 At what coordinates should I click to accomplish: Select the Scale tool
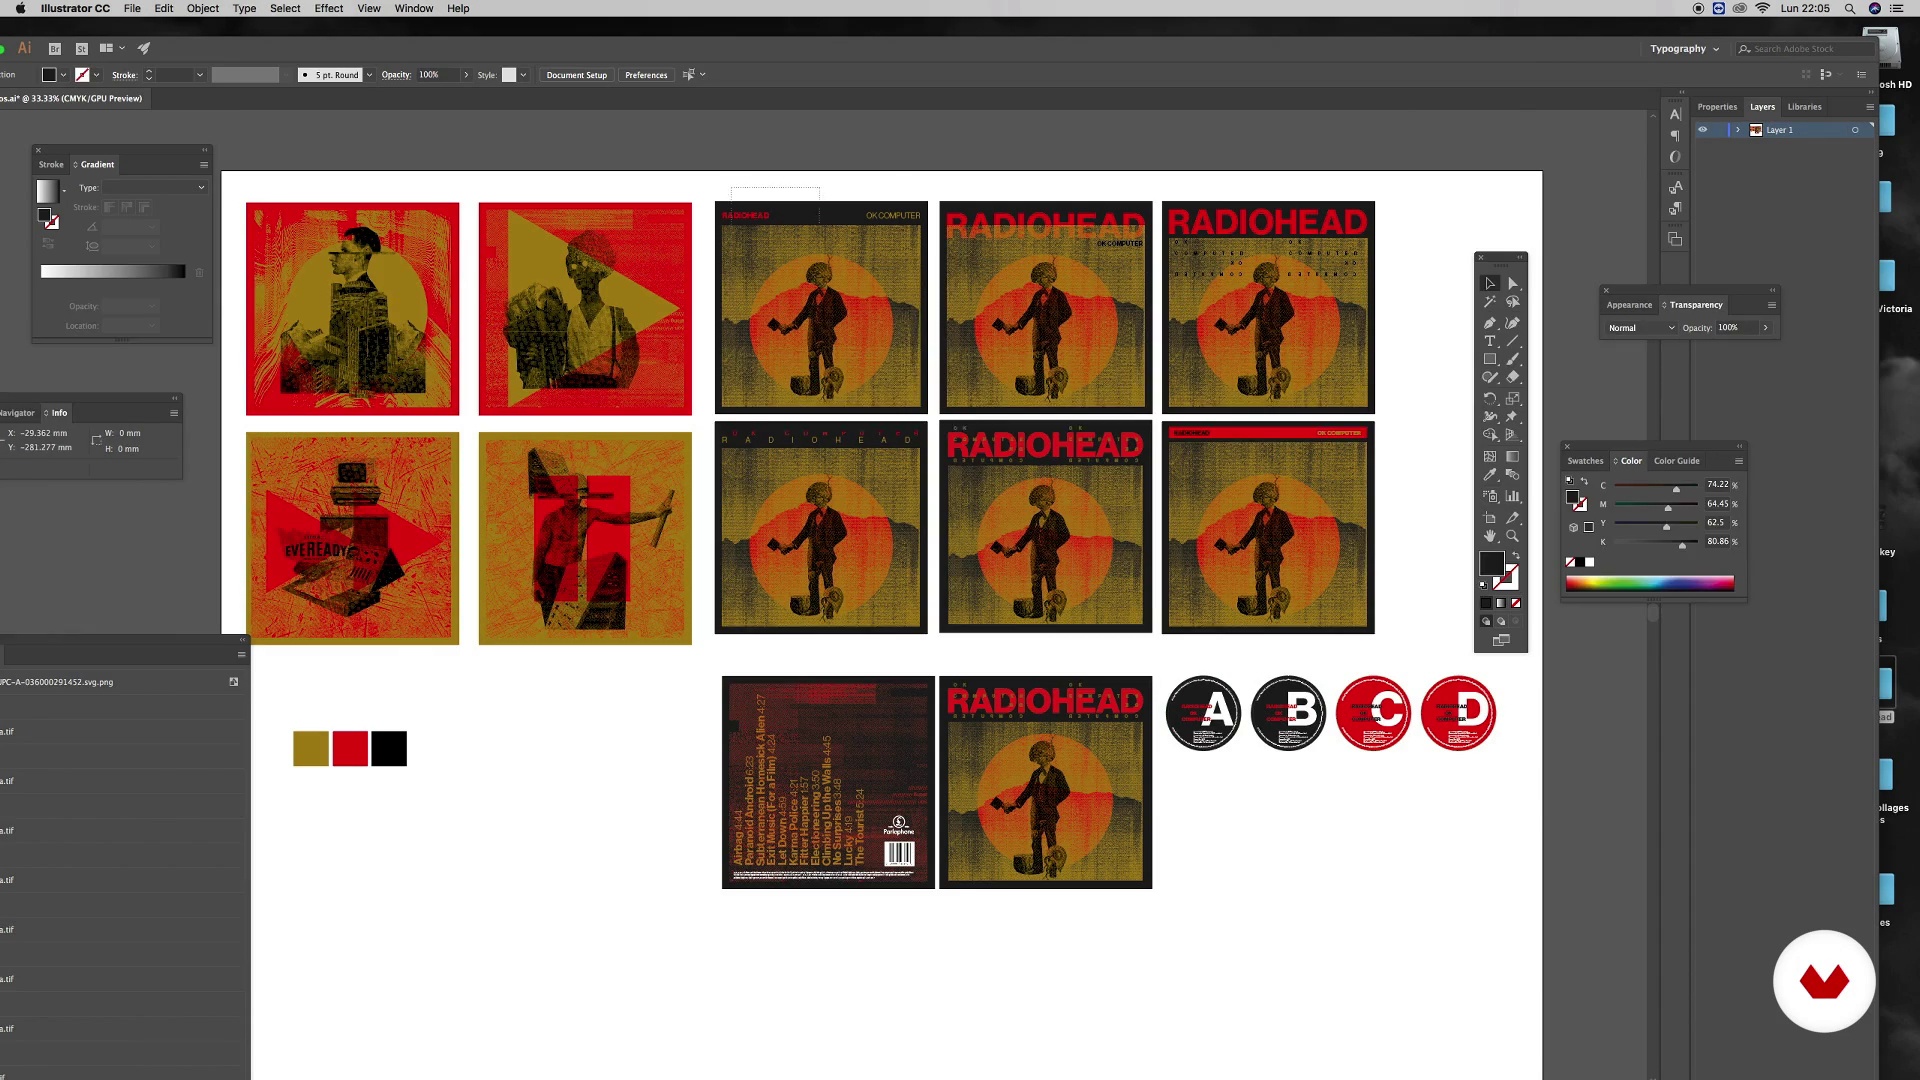(1512, 398)
